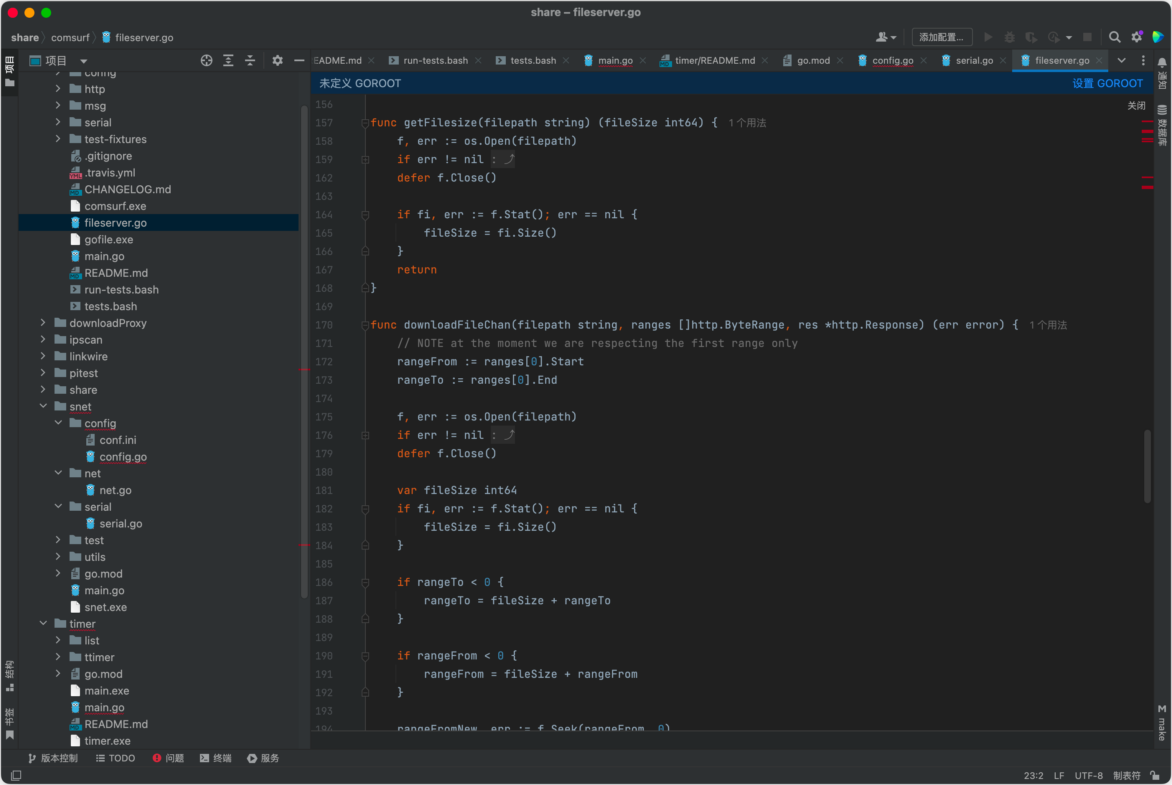Viewport: 1172px width, 785px height.
Task: Expand the http folder
Action: pyautogui.click(x=58, y=89)
